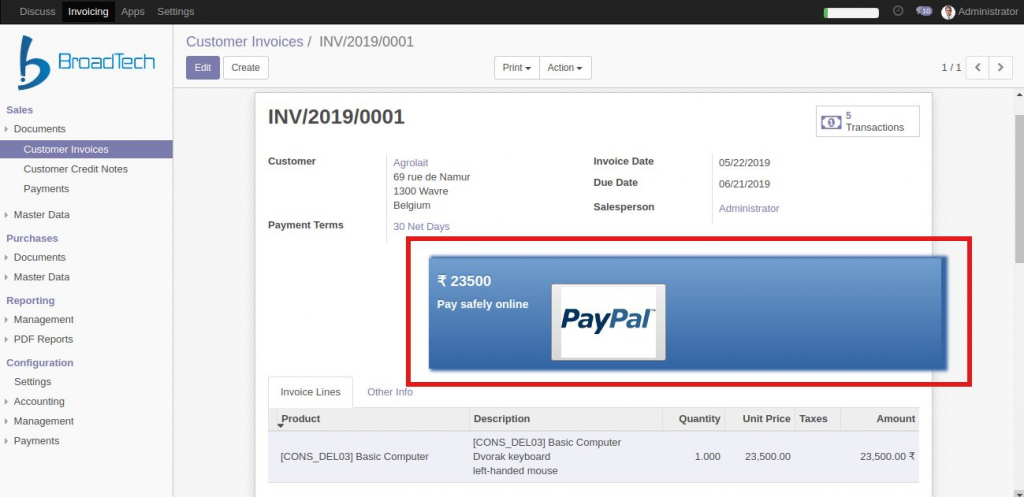Open the Administrator salesperson link
This screenshot has height=497, width=1024.
coord(749,208)
